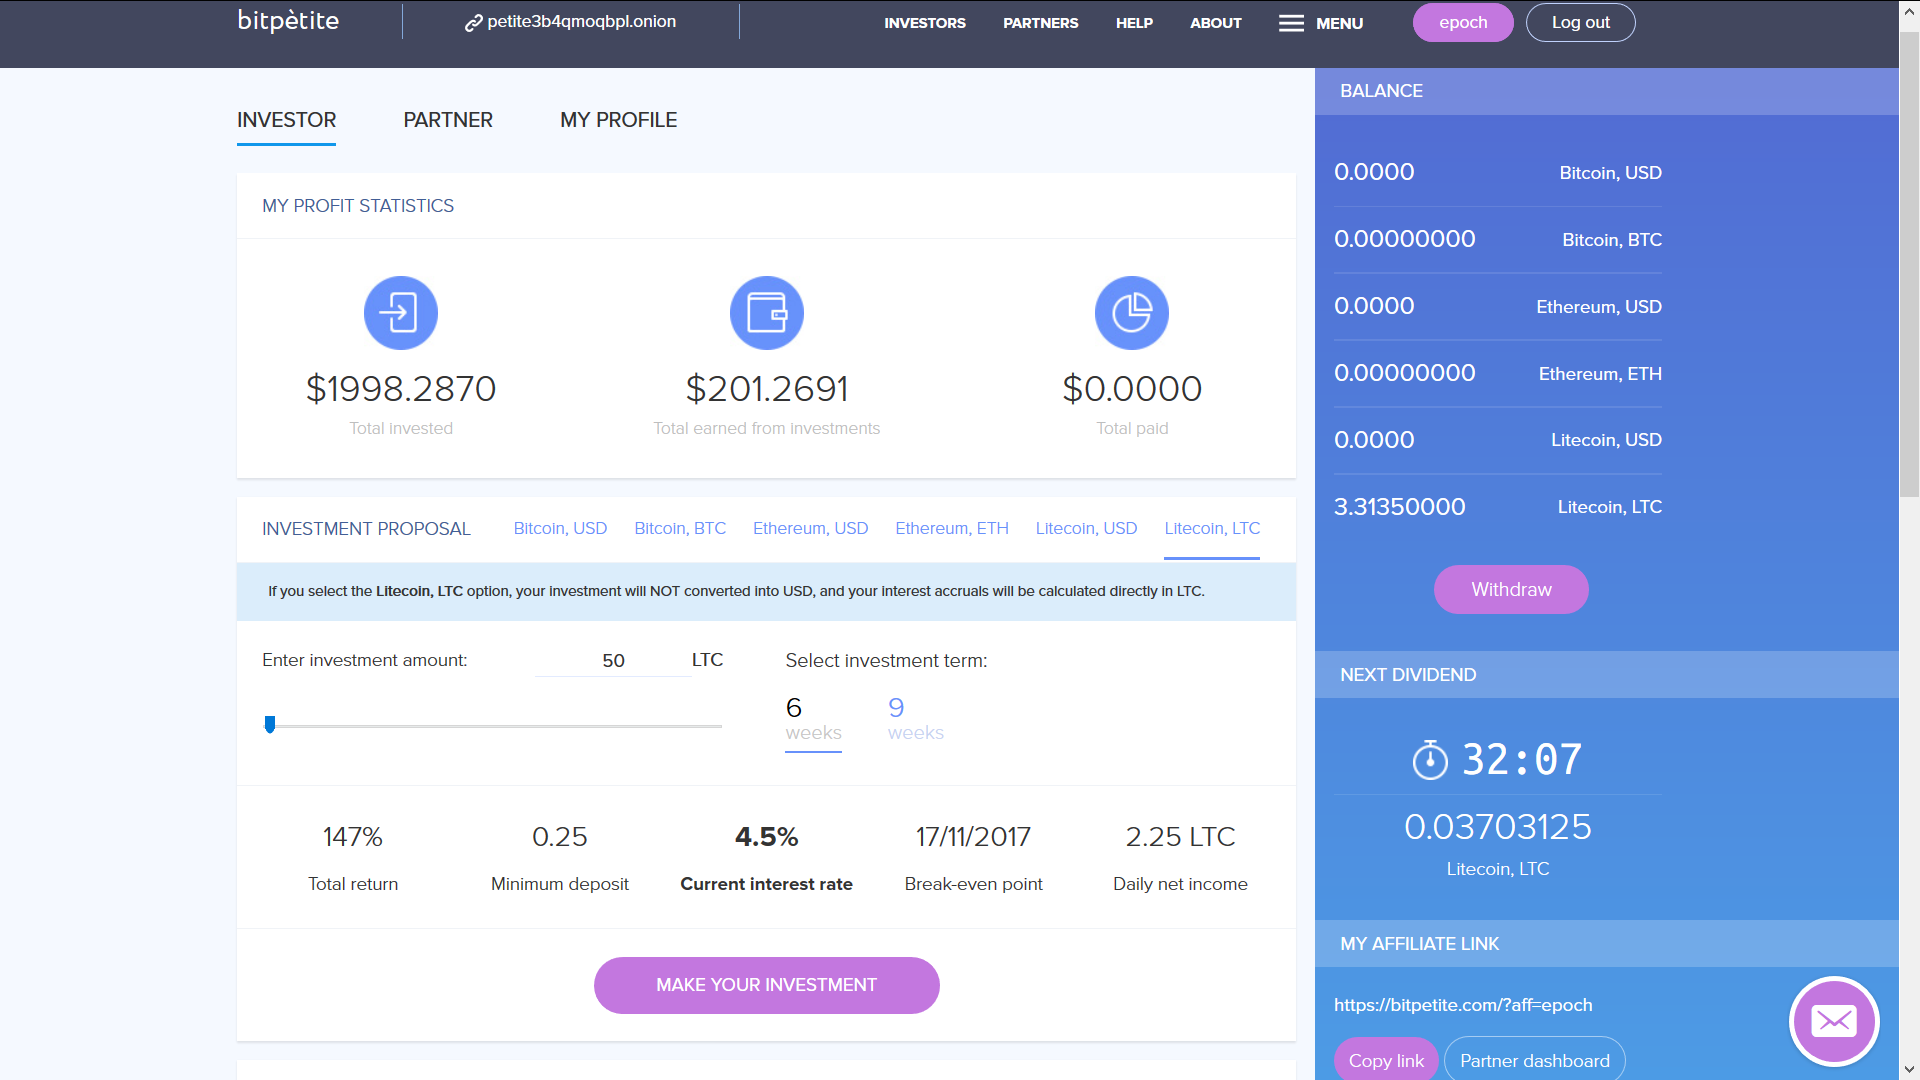Viewport: 1920px width, 1080px height.
Task: Click the stopwatch icon in Next Dividend
Action: point(1430,760)
